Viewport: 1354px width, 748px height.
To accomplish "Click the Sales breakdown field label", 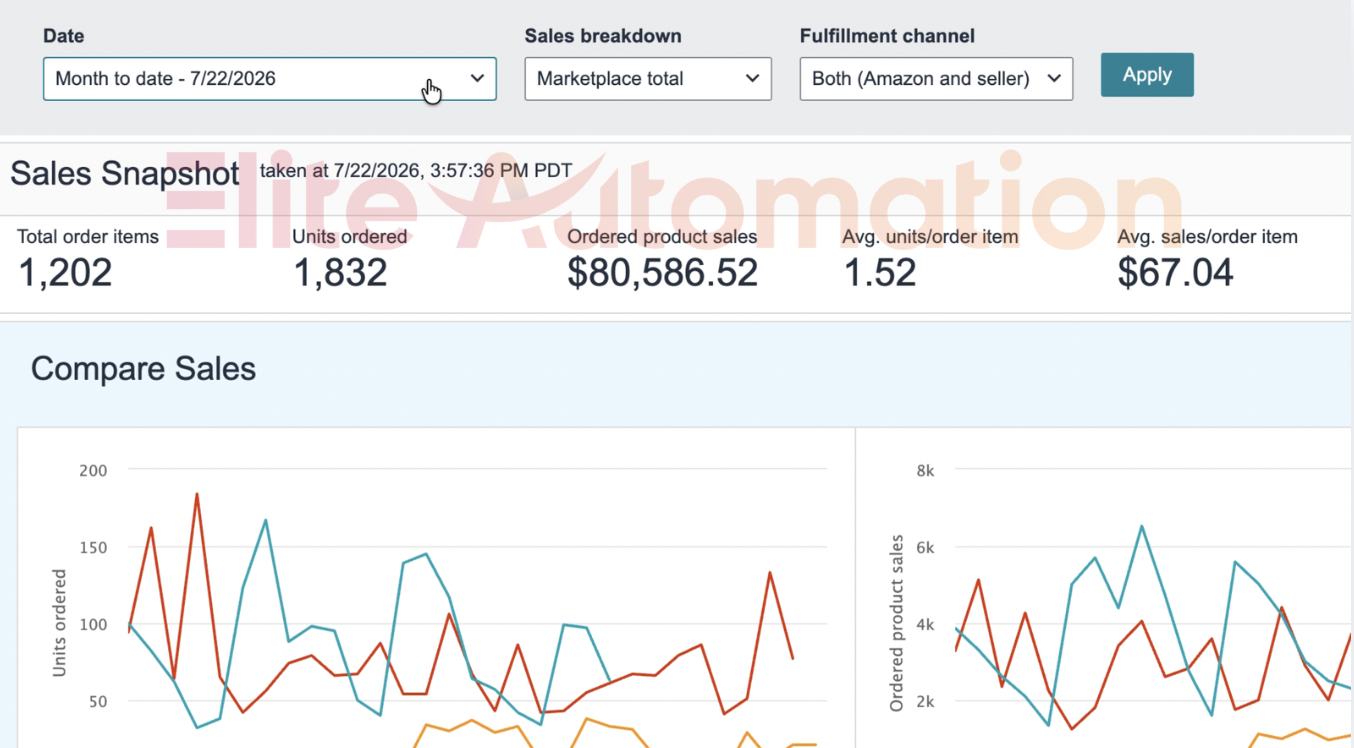I will (x=603, y=36).
